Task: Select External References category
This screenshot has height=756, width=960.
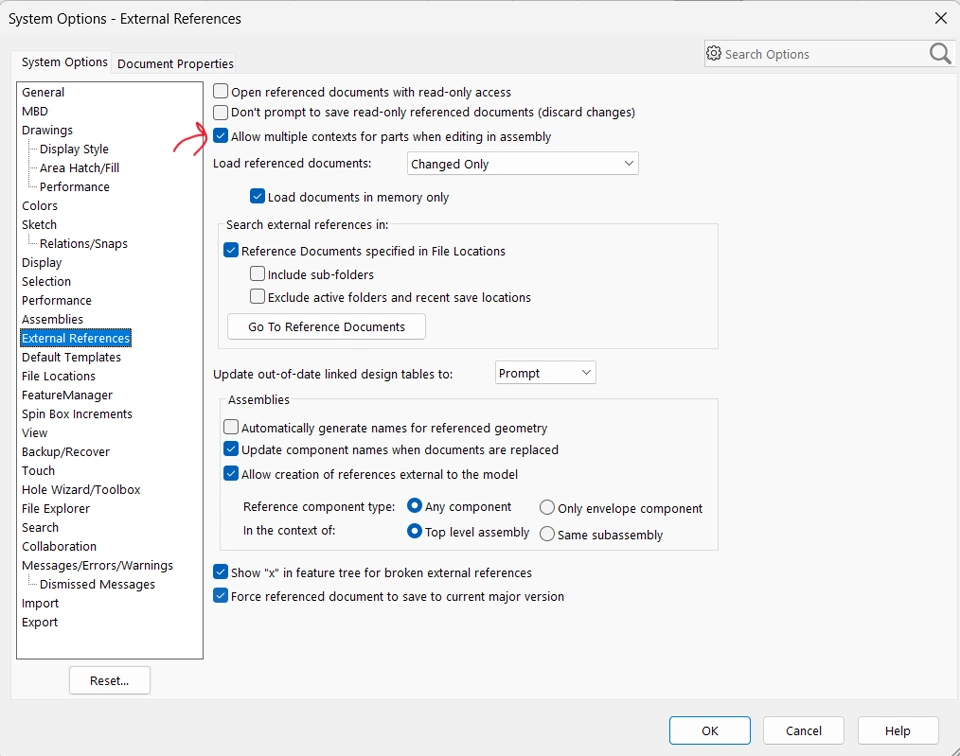Action: pyautogui.click(x=76, y=338)
